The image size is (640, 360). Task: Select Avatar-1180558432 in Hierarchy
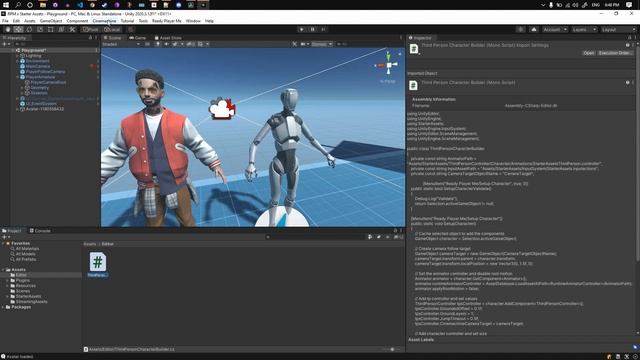click(44, 109)
